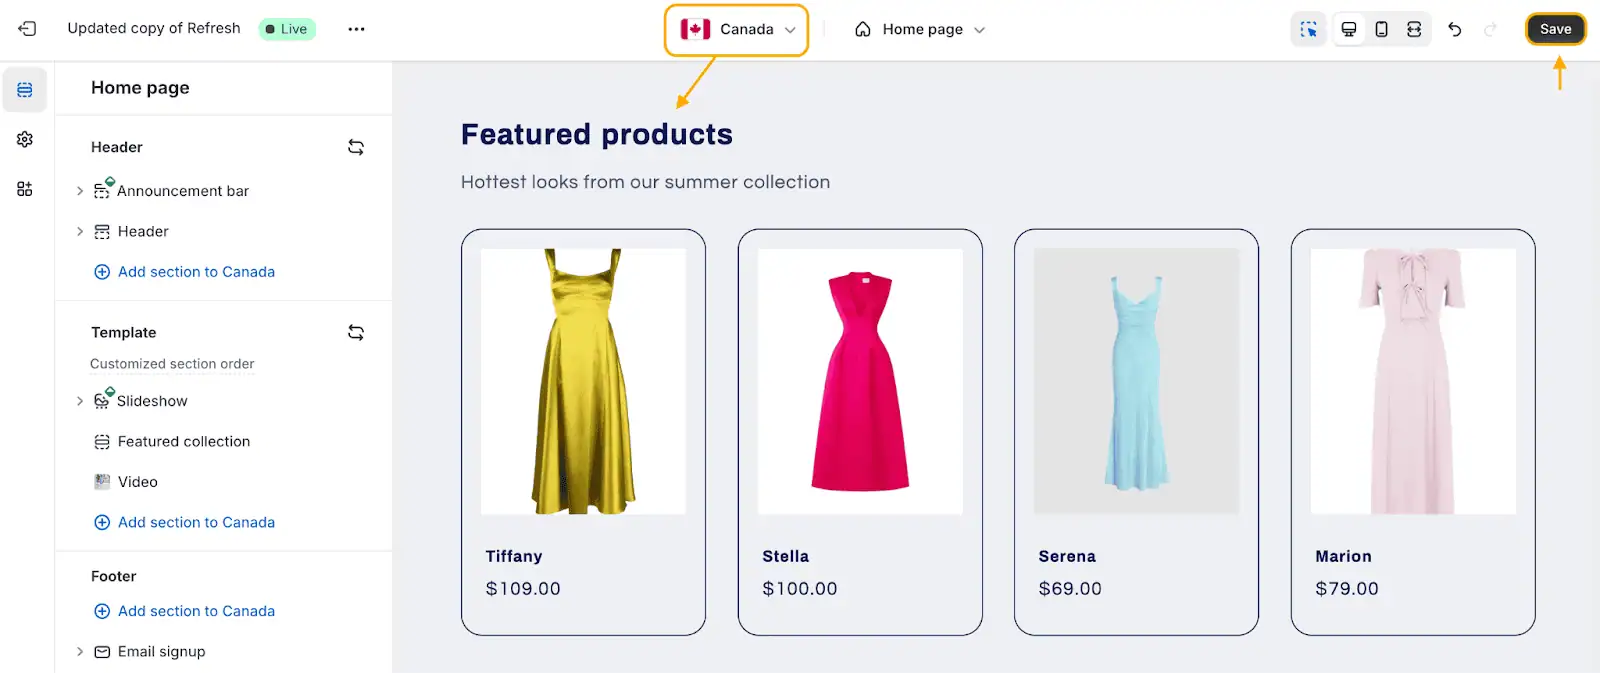1600x673 pixels.
Task: Open the Canada market dropdown
Action: pyautogui.click(x=737, y=30)
